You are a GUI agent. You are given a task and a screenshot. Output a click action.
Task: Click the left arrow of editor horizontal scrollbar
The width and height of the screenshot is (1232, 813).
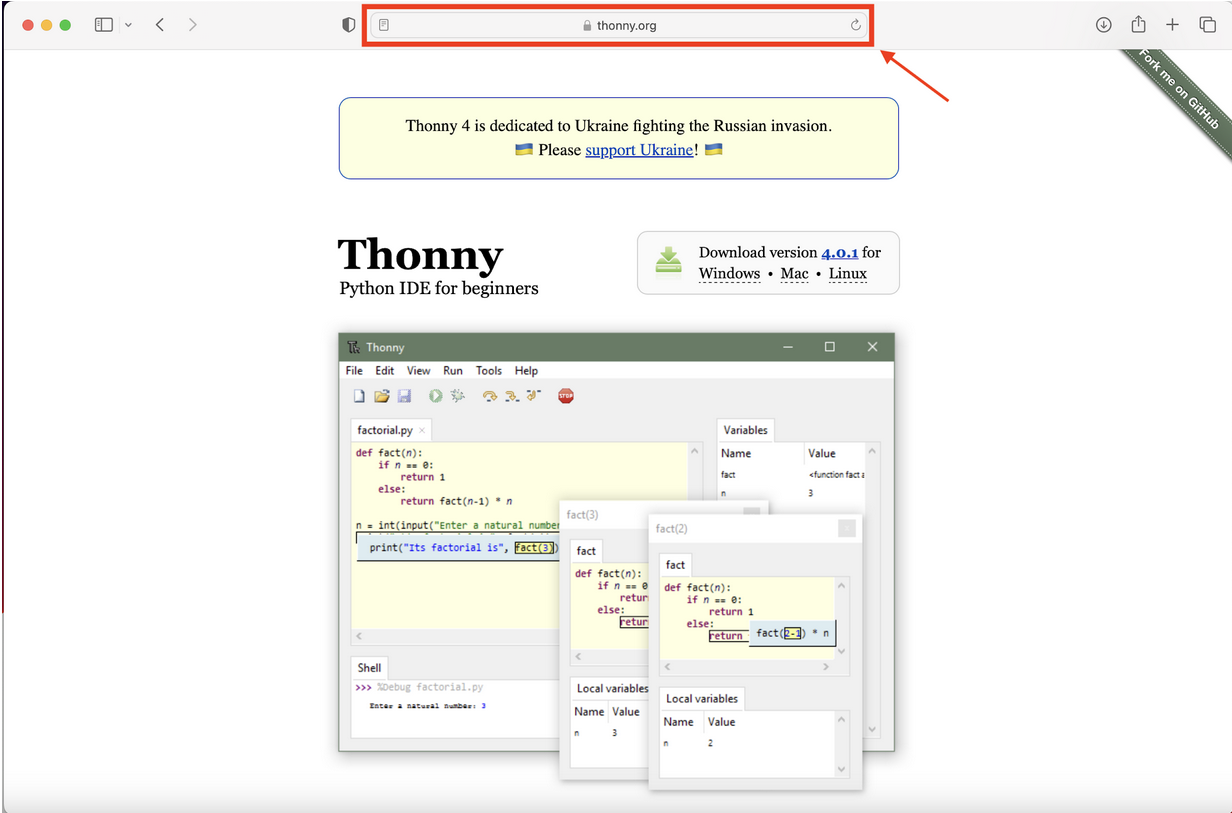[358, 636]
